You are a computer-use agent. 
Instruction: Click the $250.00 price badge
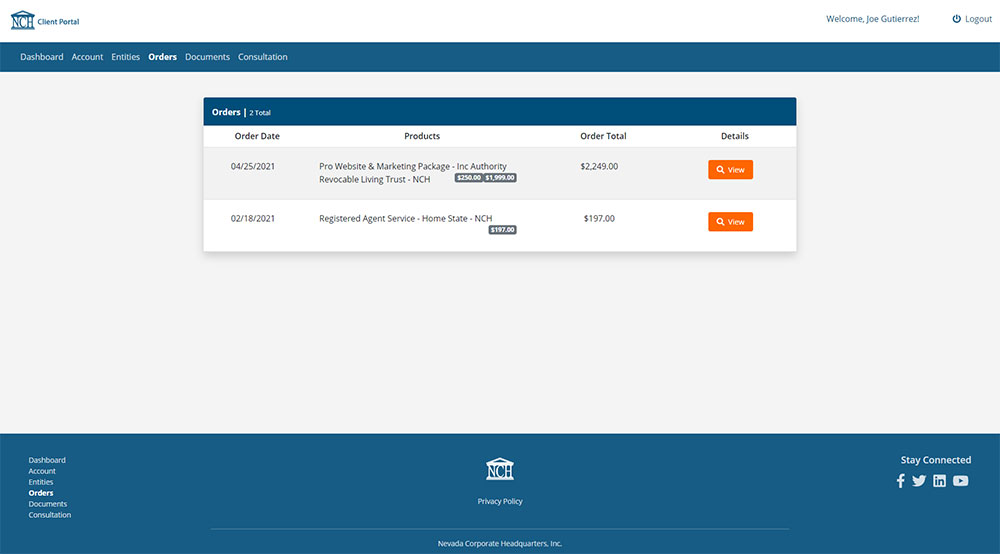(x=469, y=178)
